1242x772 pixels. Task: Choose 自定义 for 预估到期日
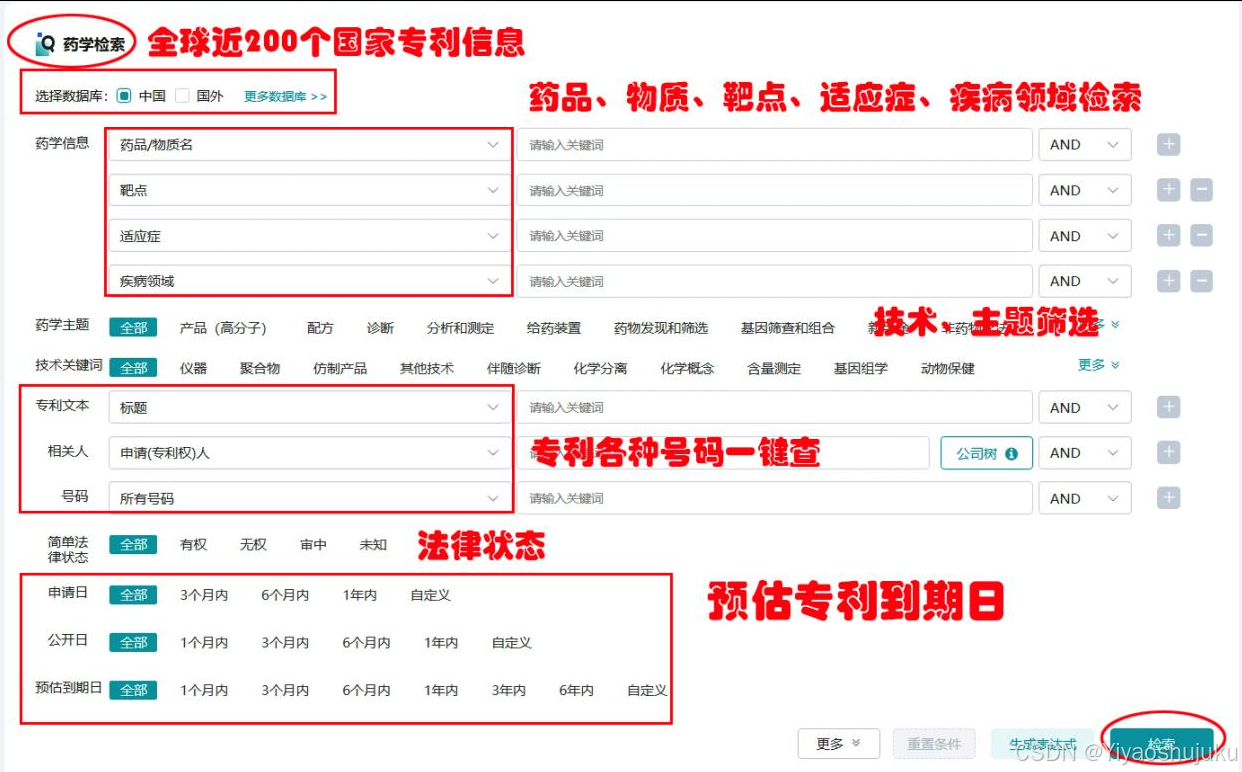(x=647, y=690)
